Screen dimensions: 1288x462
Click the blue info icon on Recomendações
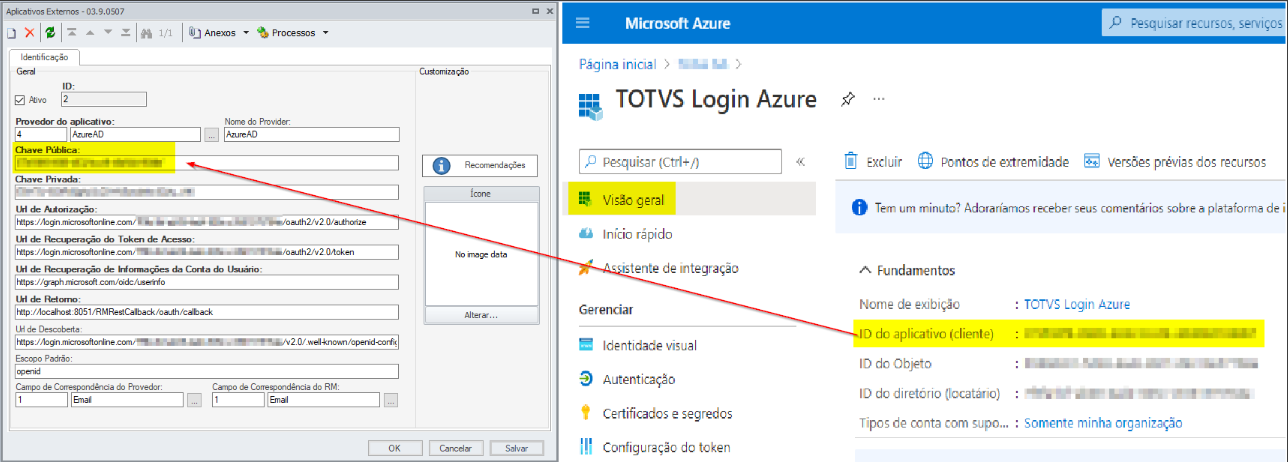(x=442, y=166)
